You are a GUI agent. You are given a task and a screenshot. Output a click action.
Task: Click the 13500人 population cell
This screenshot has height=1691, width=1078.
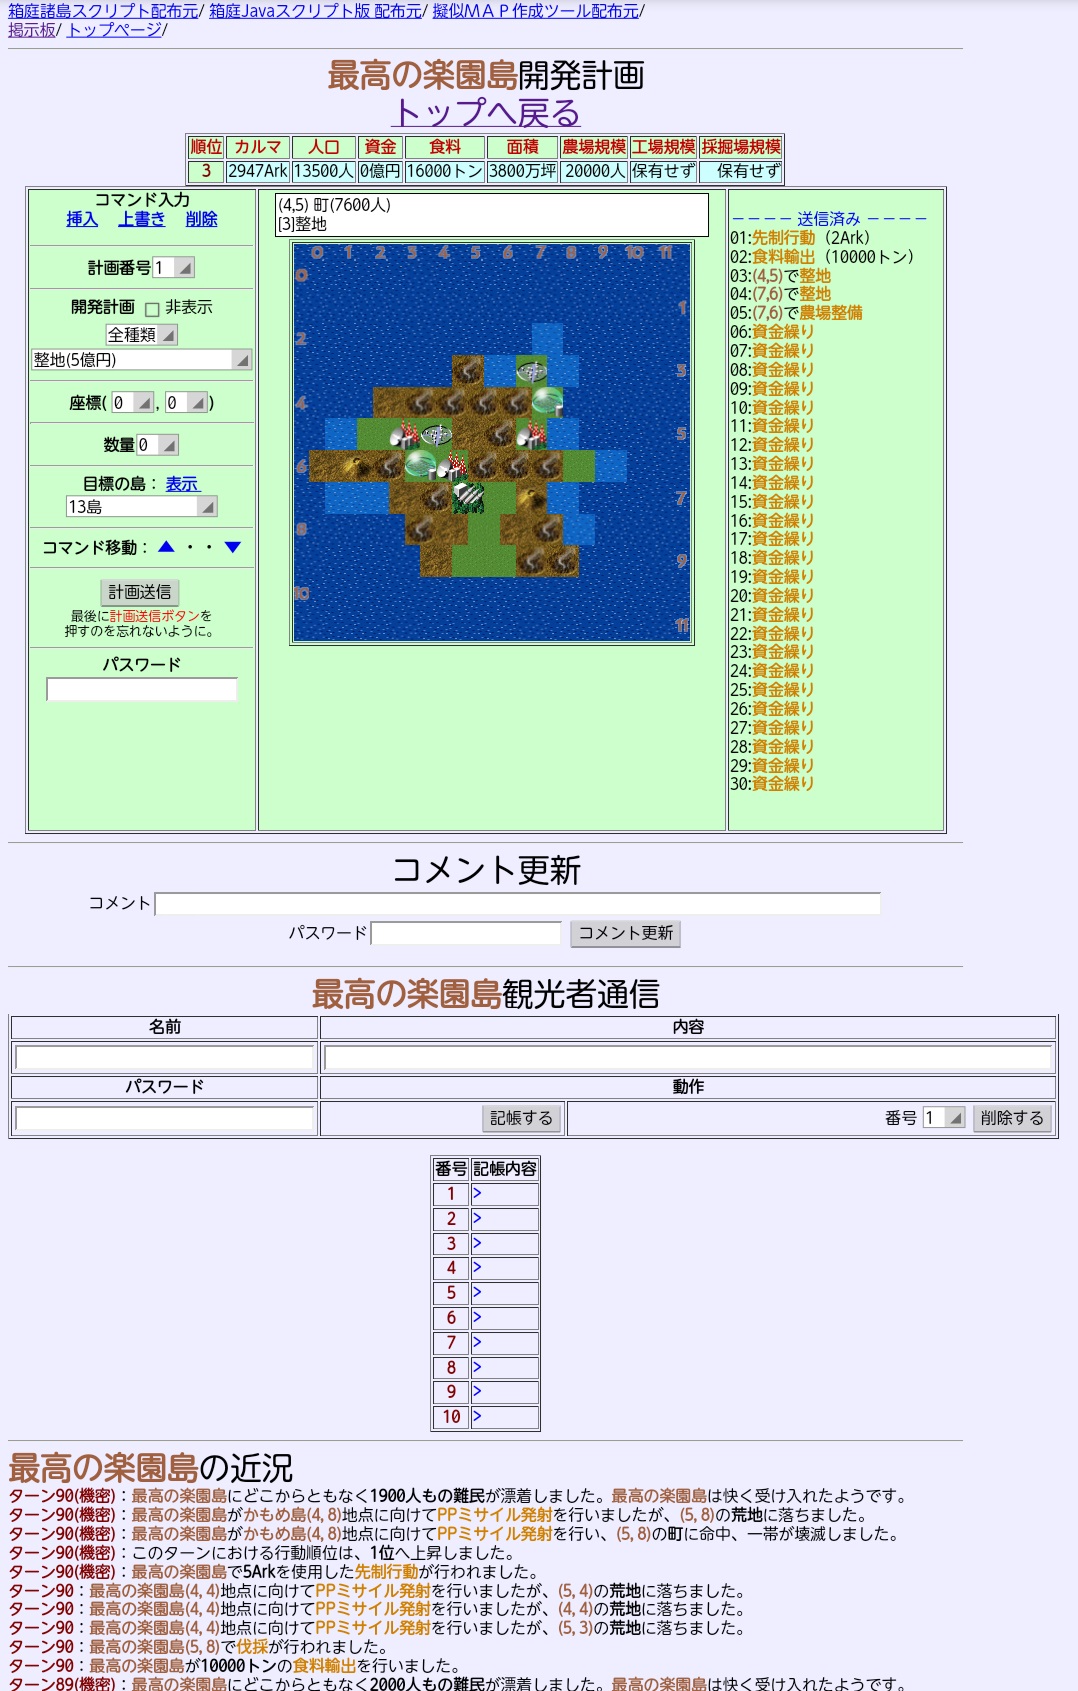click(x=324, y=171)
